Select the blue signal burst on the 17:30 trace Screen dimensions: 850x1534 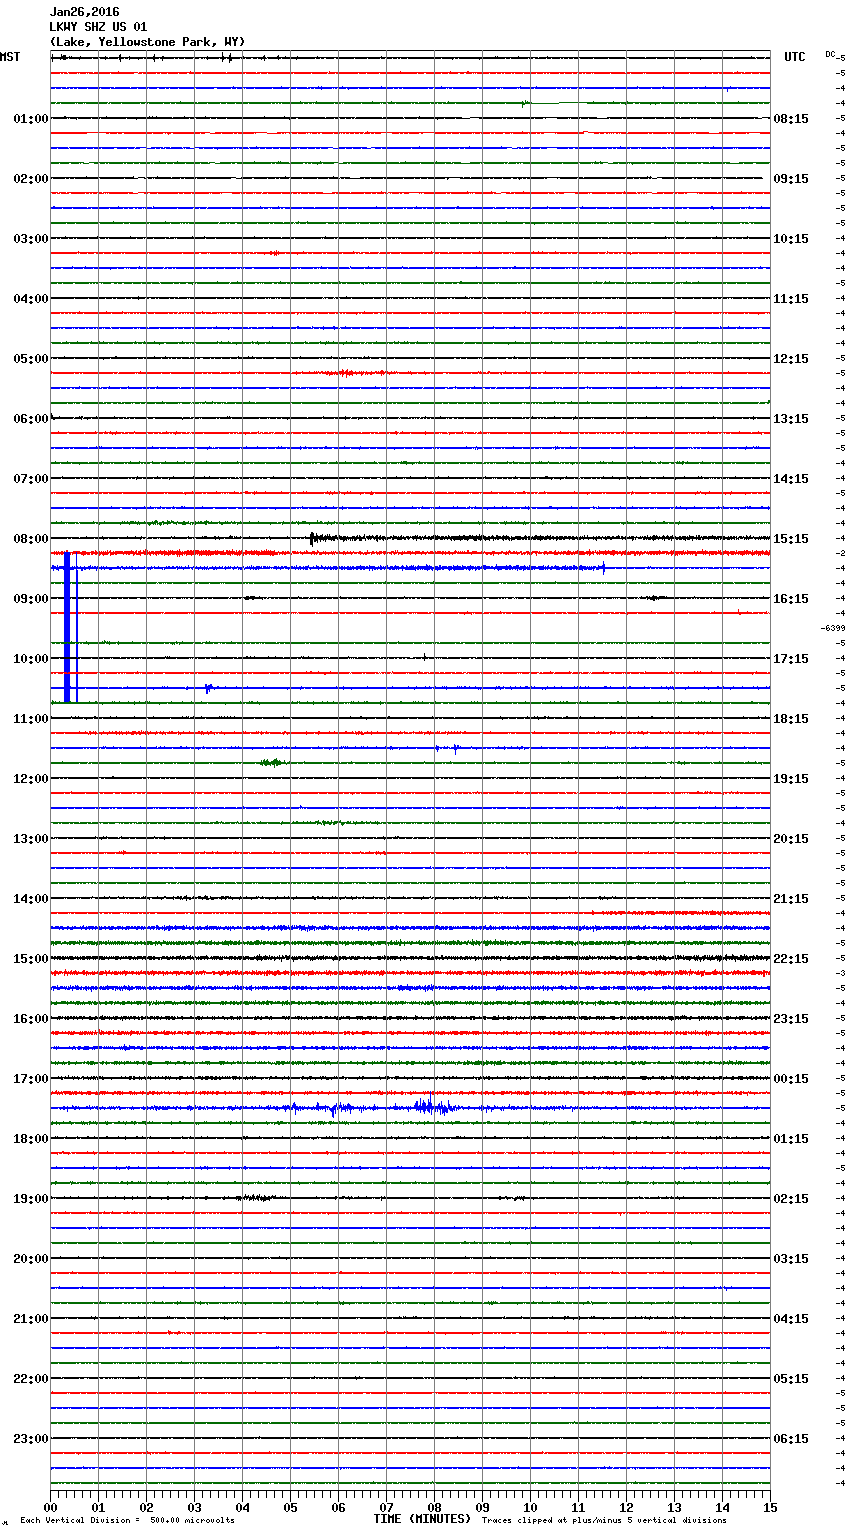pos(430,1106)
